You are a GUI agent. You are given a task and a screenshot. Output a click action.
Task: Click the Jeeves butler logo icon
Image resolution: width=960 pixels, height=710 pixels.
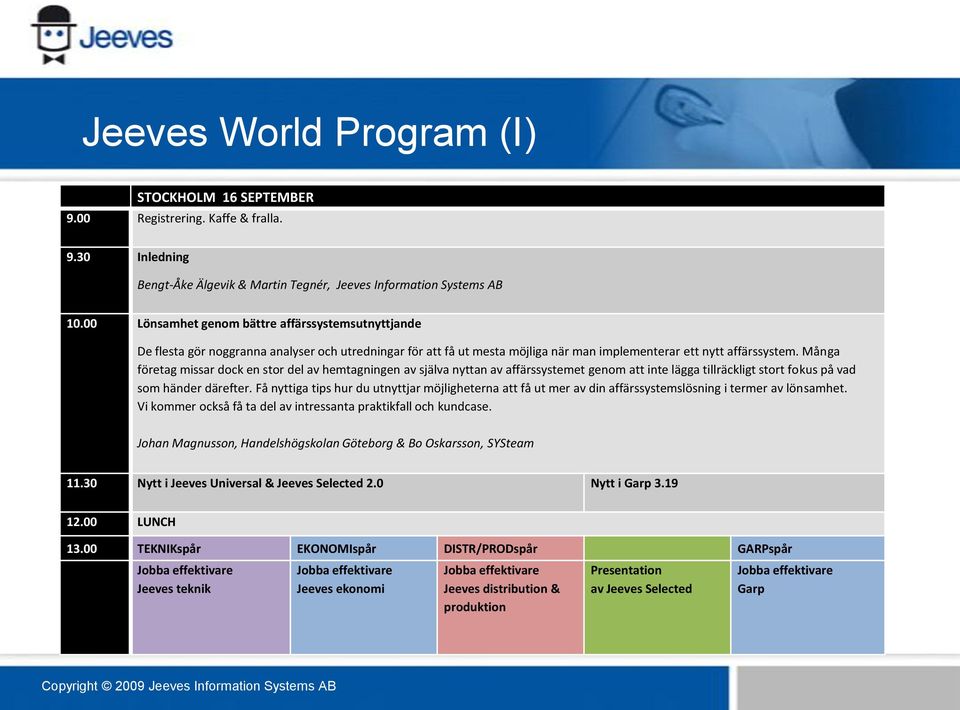(53, 35)
